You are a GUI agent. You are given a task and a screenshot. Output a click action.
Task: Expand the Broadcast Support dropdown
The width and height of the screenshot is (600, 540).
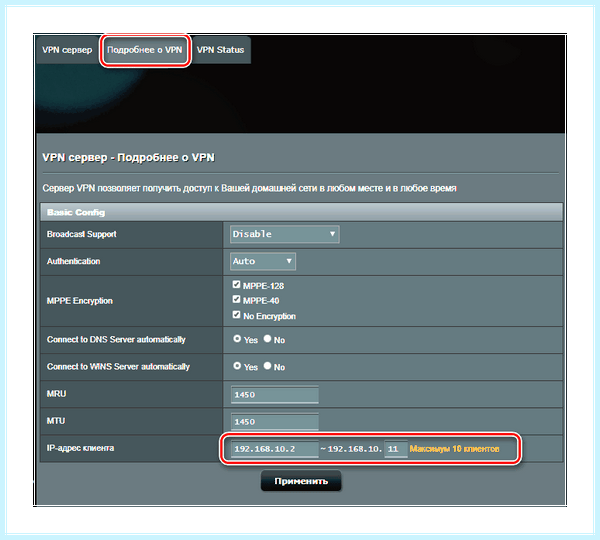(x=284, y=234)
